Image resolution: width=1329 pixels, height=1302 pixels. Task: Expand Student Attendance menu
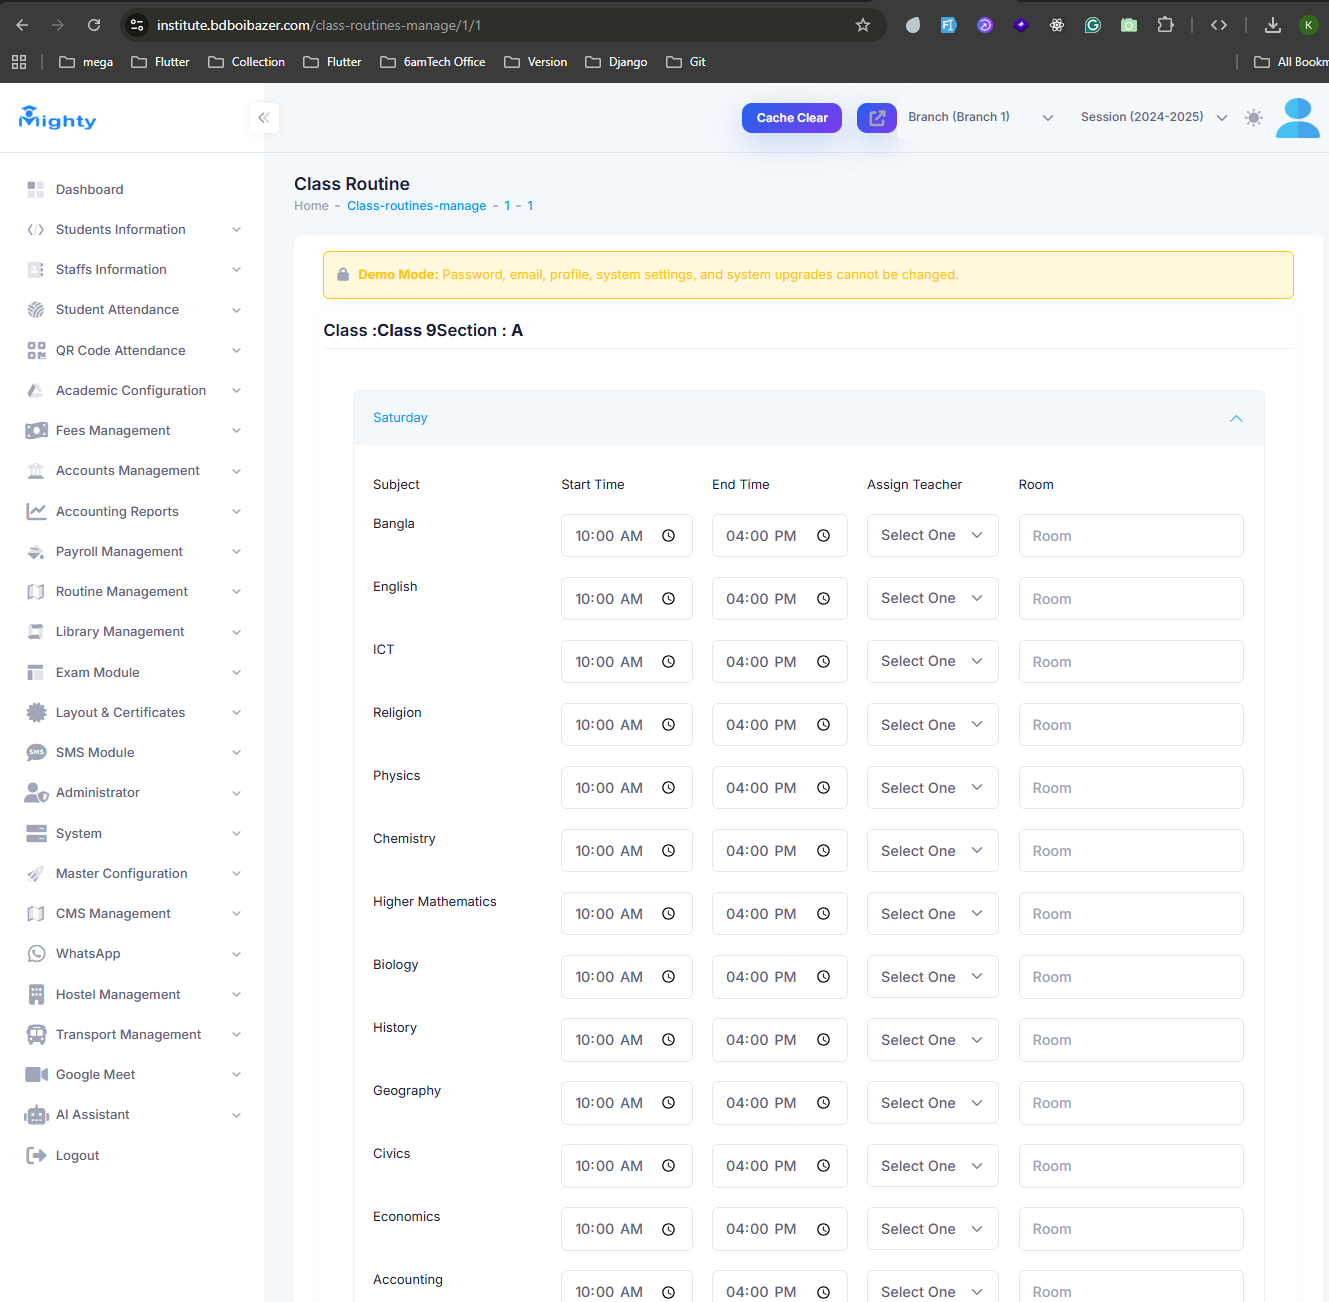(x=132, y=310)
